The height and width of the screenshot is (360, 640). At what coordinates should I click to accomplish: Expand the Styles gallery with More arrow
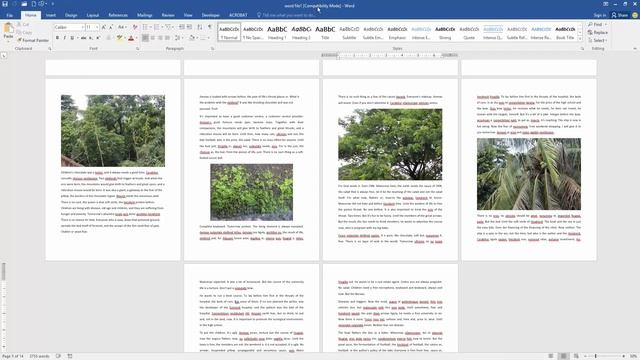tap(580, 39)
